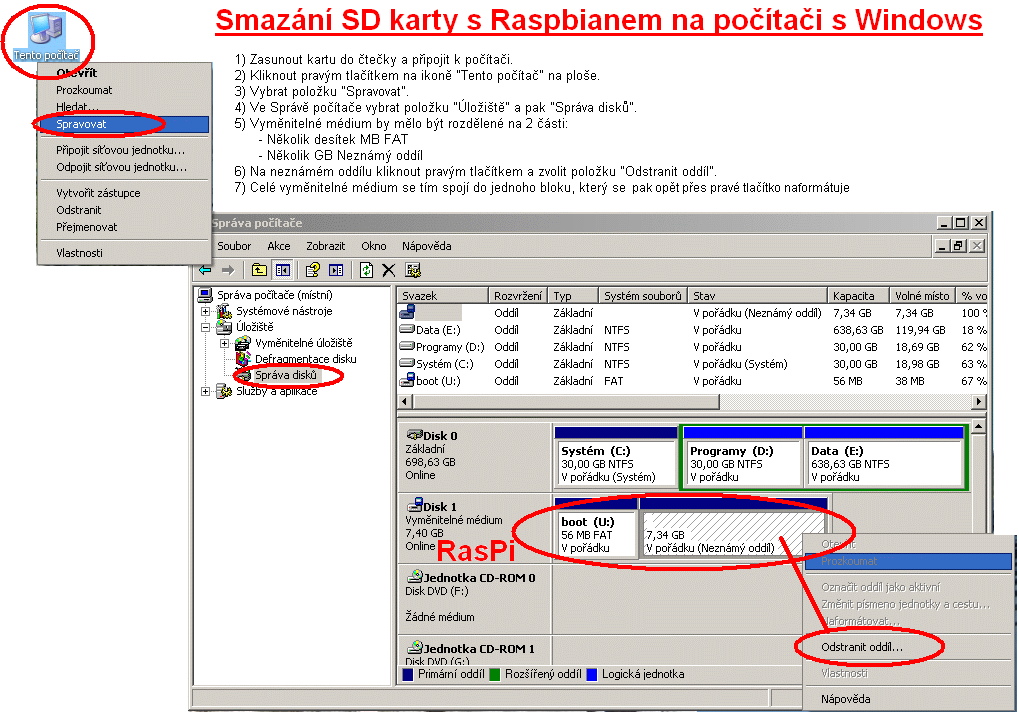Sort by the Rozvržení column header
Viewport: 1019px width, 712px height.
click(518, 296)
